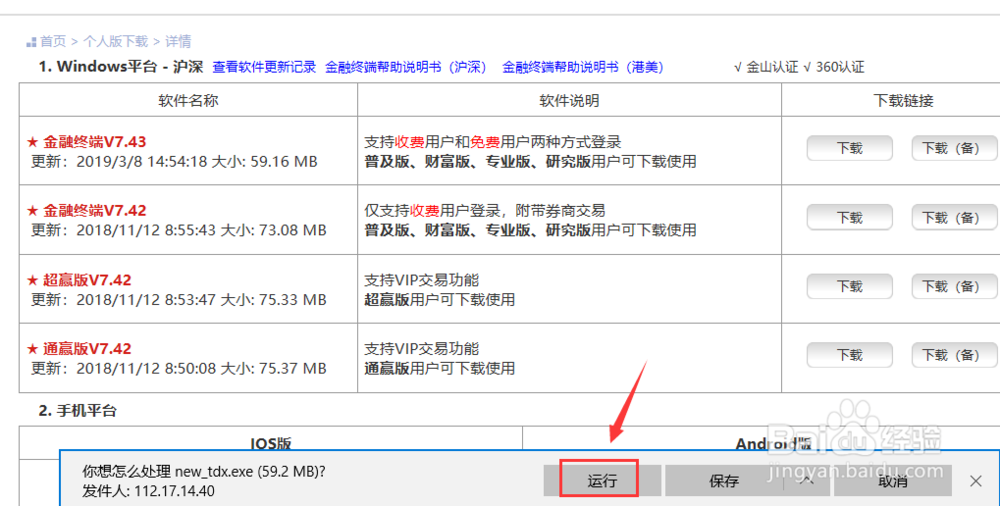Click the 发件人: 112.17.14.40 text

[148, 491]
